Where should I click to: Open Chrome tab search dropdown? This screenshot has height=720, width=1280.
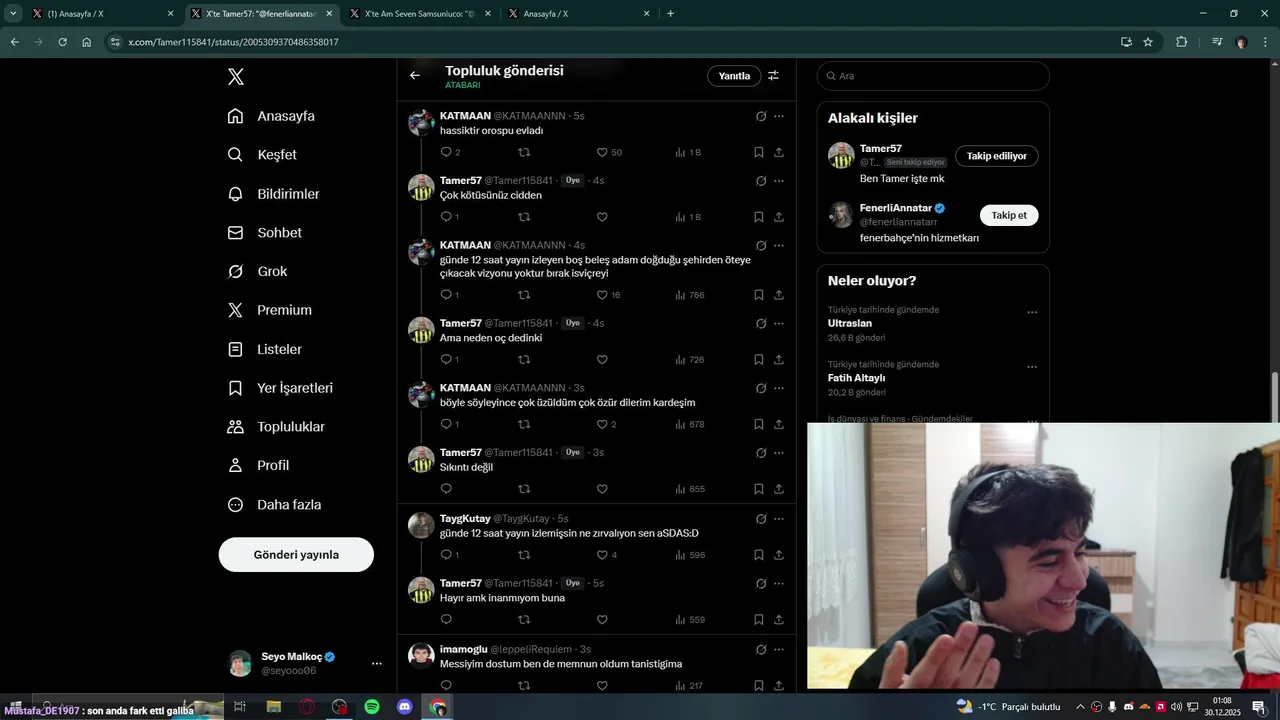click(13, 13)
